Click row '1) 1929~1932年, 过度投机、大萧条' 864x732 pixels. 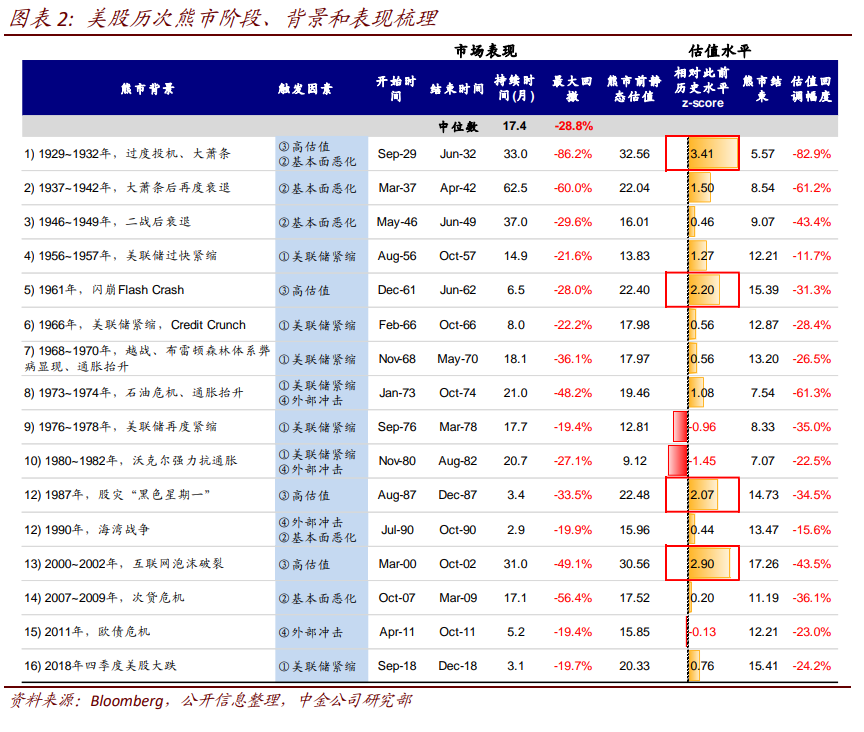click(127, 154)
